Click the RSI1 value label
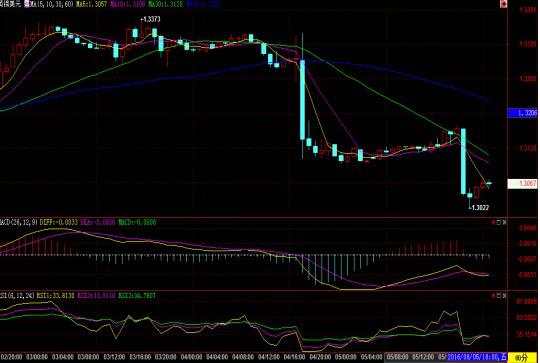This screenshot has height=363, width=540. (55, 295)
